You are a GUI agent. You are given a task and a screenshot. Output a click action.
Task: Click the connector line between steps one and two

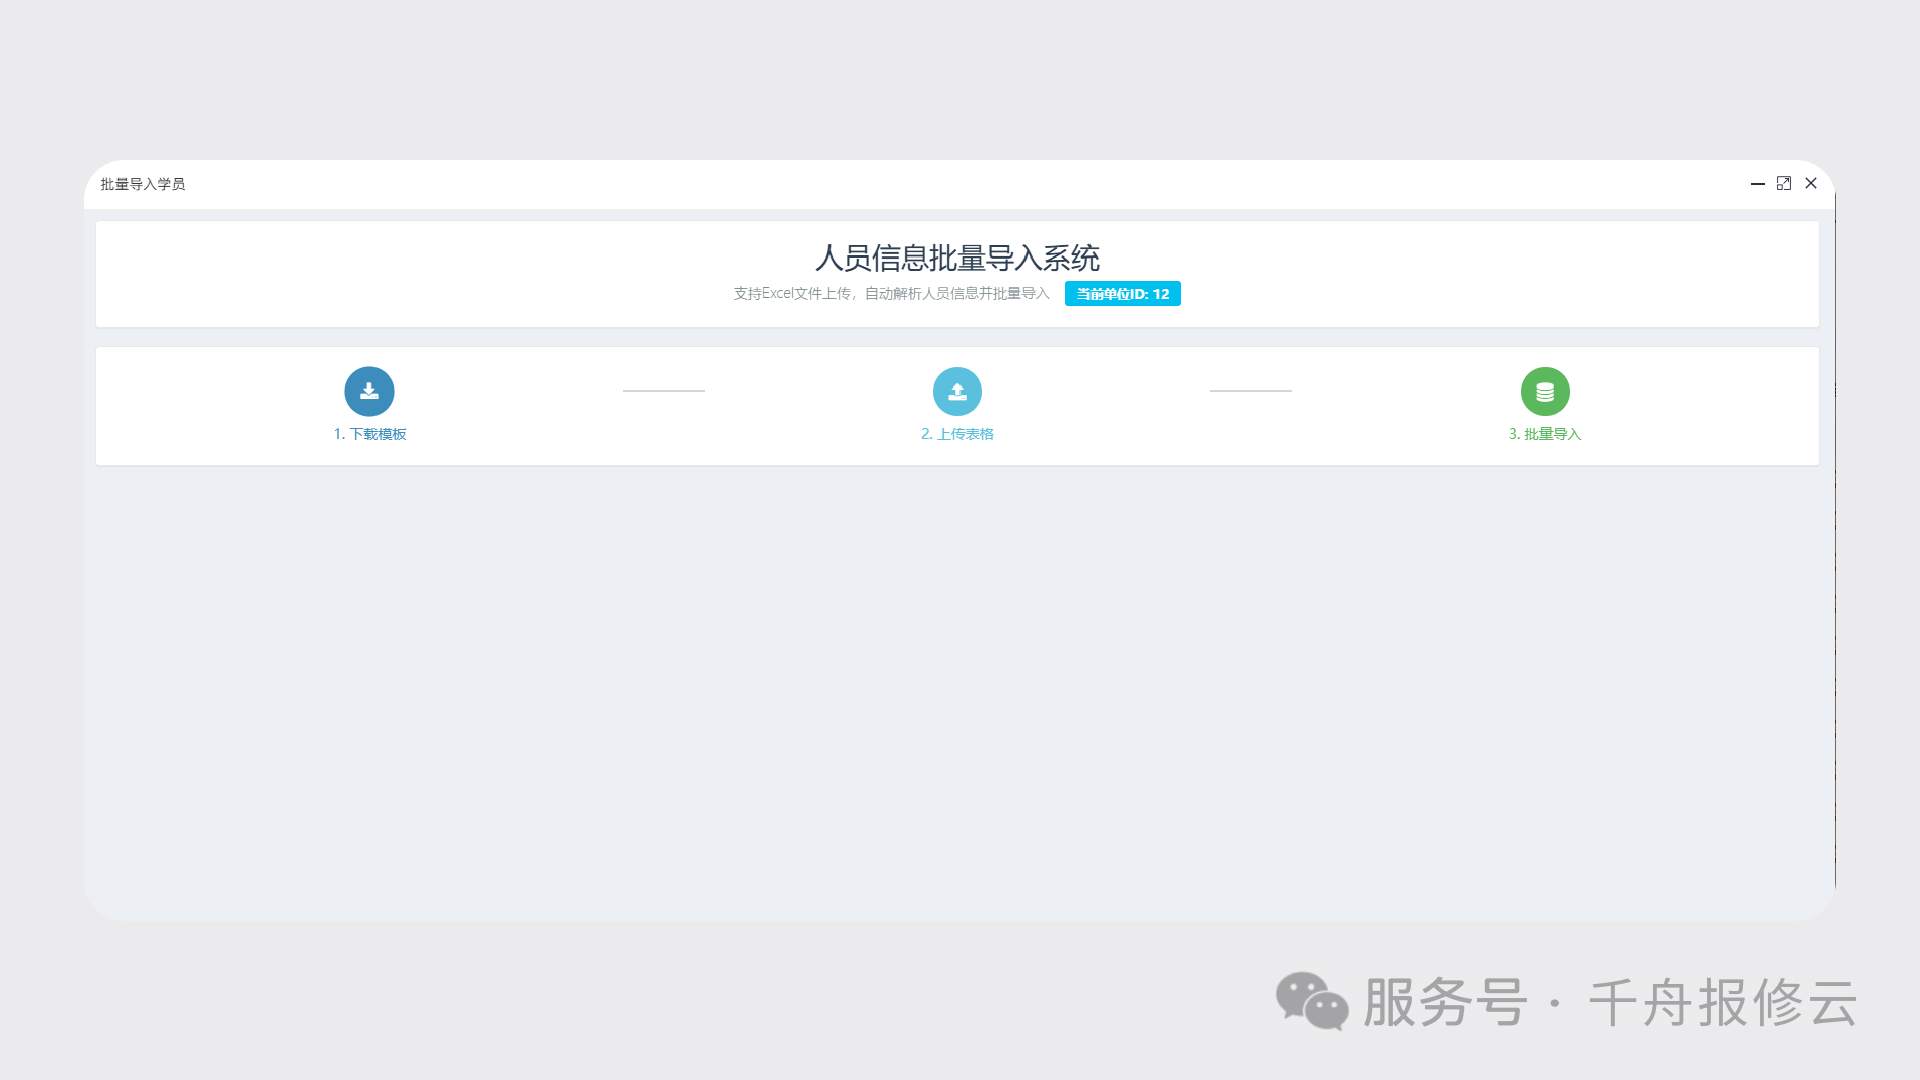tap(663, 391)
